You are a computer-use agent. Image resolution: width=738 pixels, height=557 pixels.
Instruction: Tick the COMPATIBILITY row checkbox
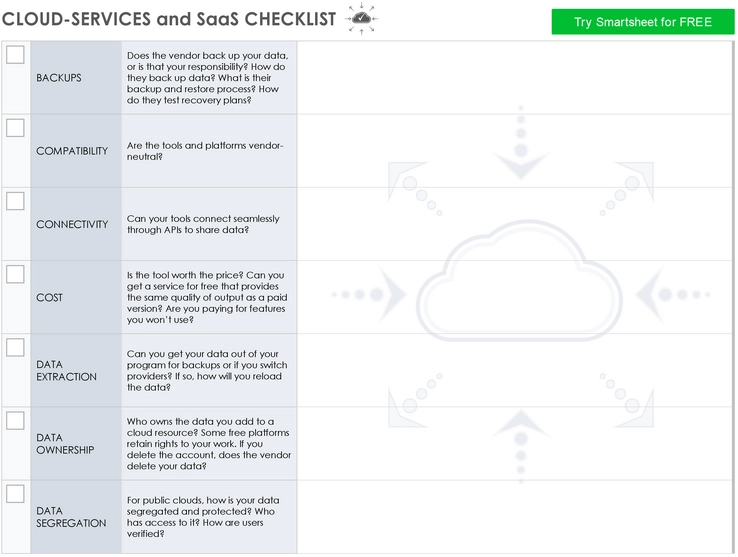coord(15,128)
